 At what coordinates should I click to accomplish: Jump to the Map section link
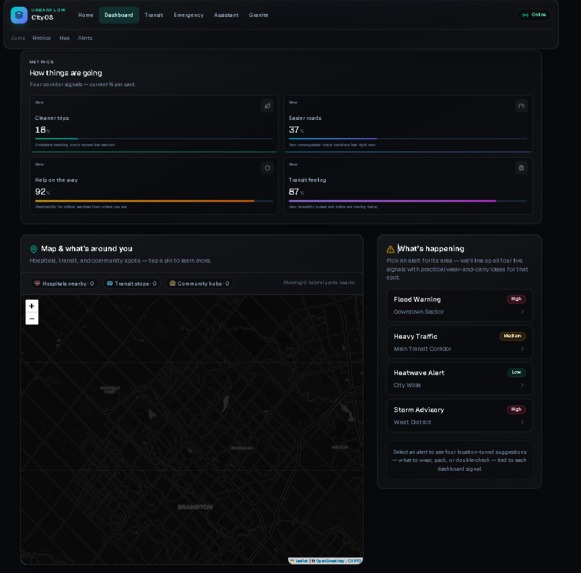pos(64,38)
